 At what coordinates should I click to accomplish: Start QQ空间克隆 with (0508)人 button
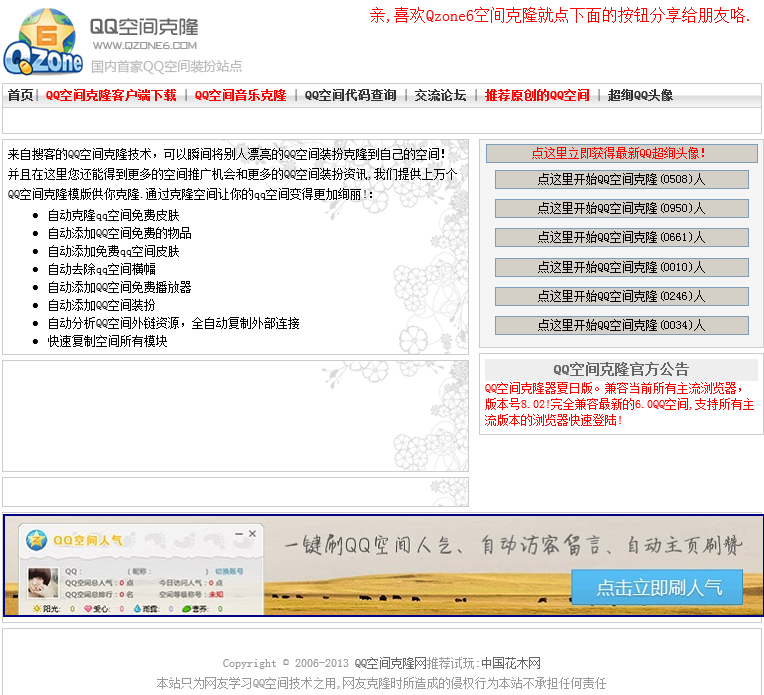pyautogui.click(x=621, y=179)
